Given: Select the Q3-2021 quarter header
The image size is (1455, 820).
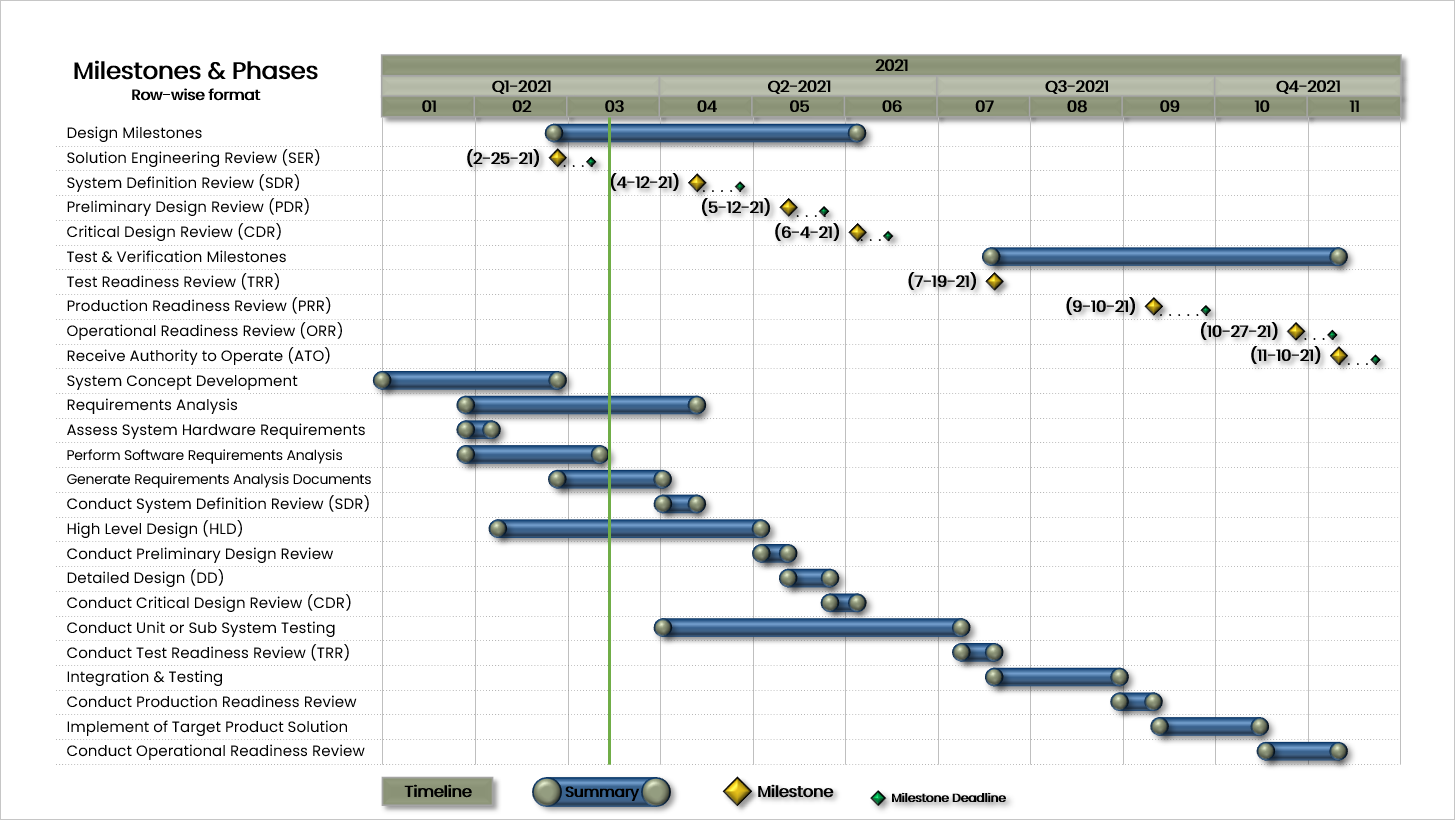Looking at the screenshot, I should 1077,87.
